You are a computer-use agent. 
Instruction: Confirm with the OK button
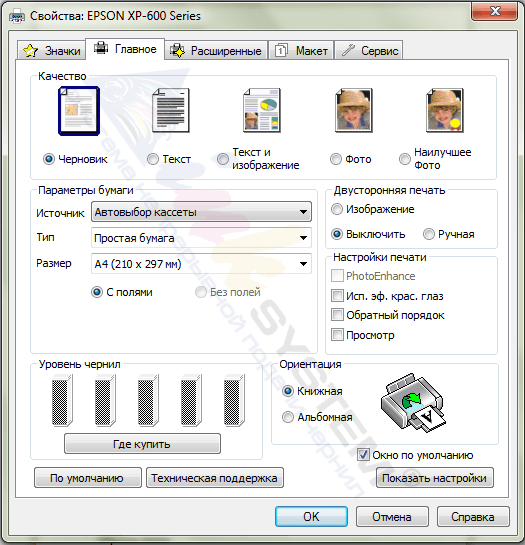[x=311, y=516]
